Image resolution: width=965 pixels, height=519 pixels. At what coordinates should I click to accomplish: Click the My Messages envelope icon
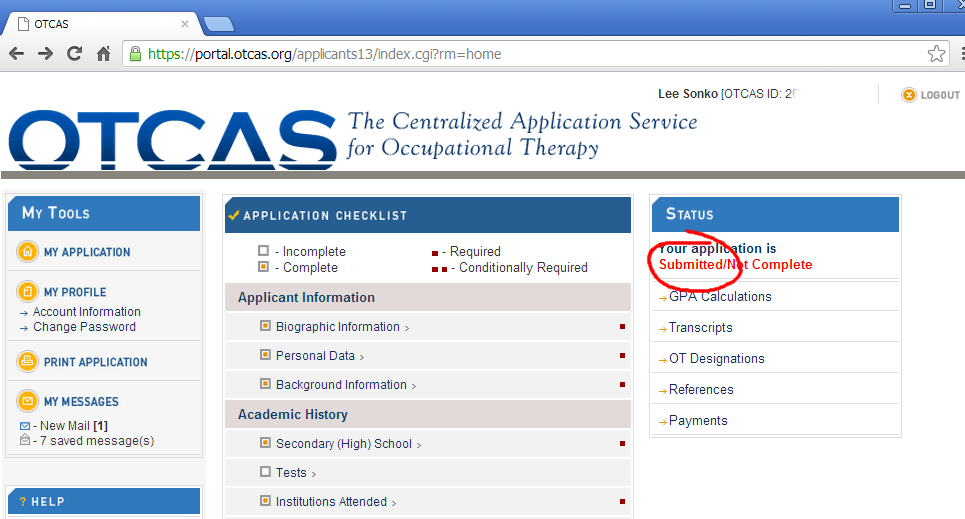coord(27,401)
